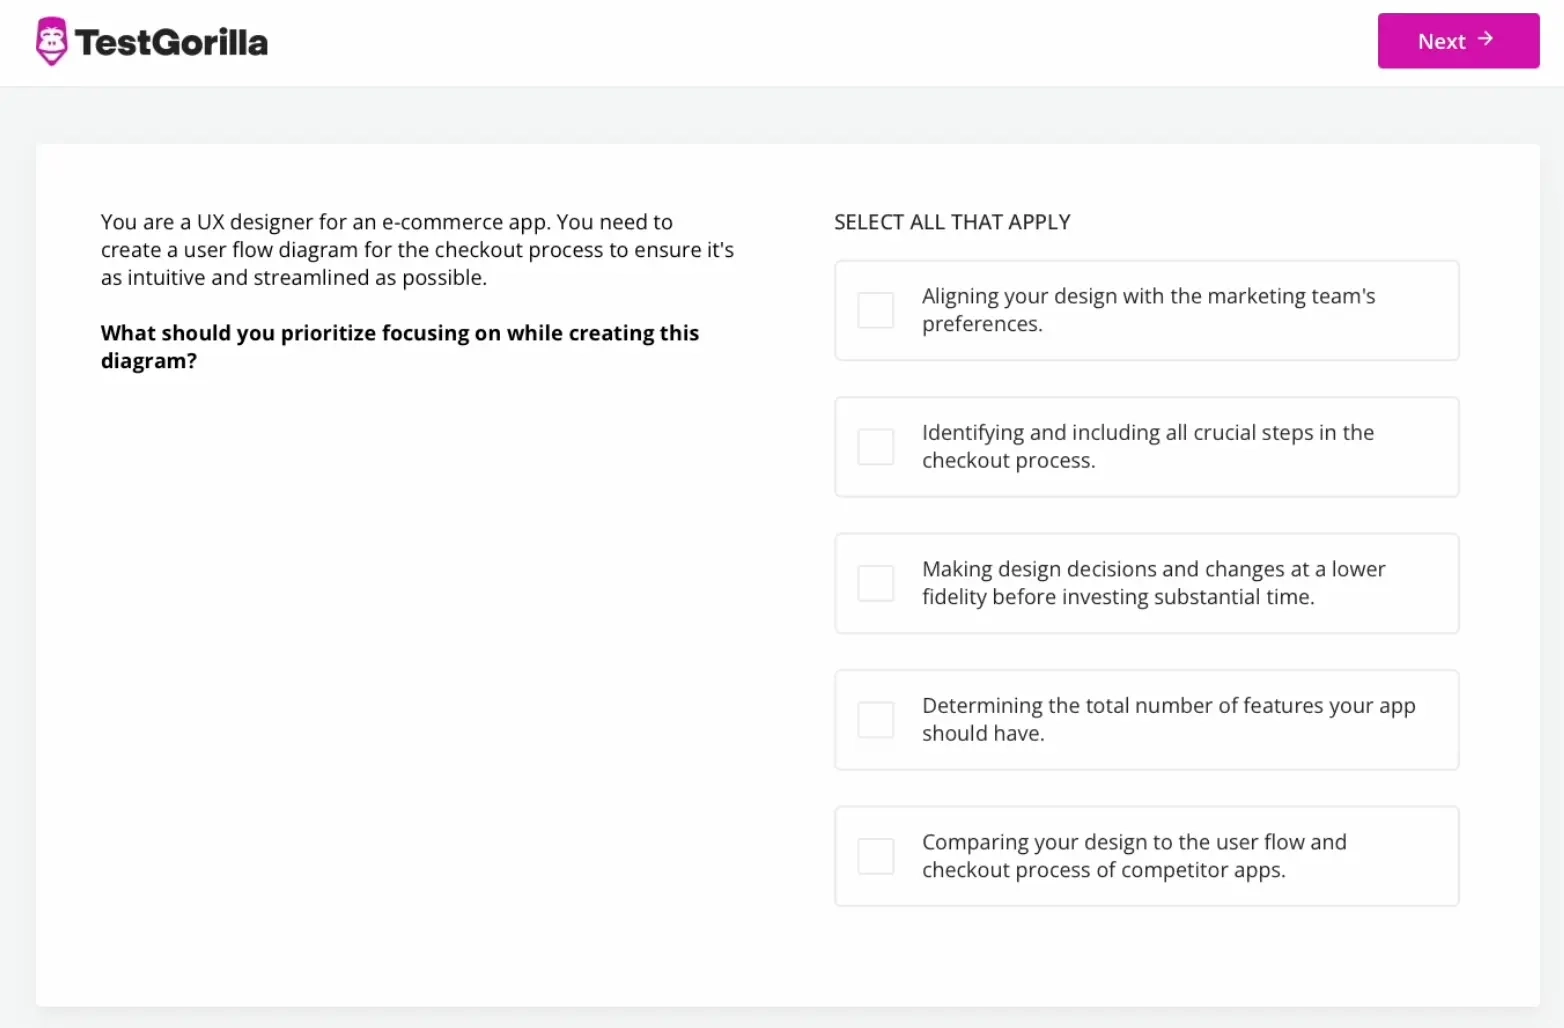
Task: Click the TestGorilla gorilla logo icon
Action: [x=51, y=41]
